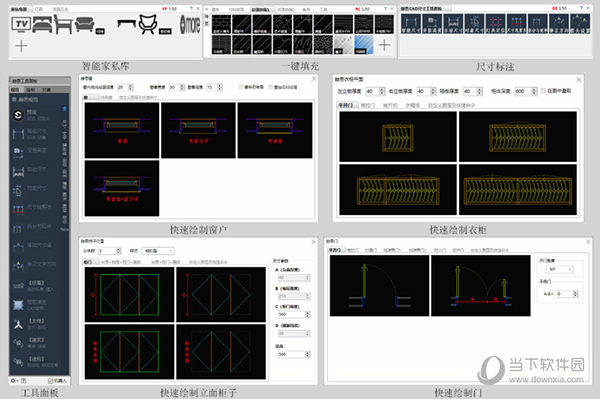Open style dropdown in cabinet elevation dialog
The height and width of the screenshot is (399, 600).
(x=158, y=251)
